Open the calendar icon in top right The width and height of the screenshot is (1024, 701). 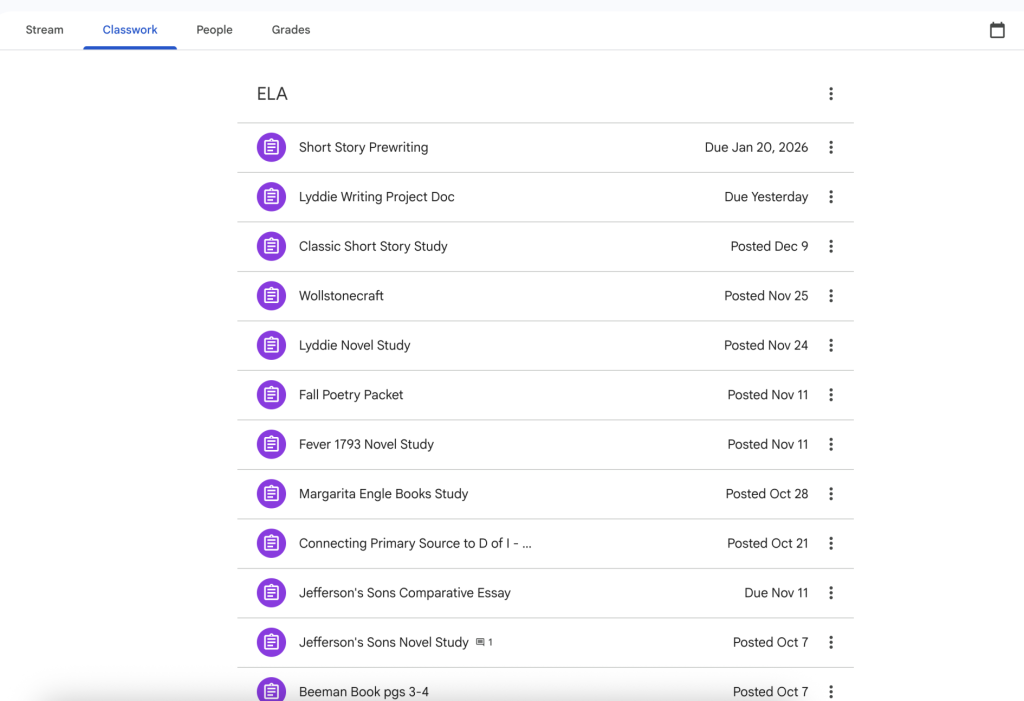click(x=997, y=30)
